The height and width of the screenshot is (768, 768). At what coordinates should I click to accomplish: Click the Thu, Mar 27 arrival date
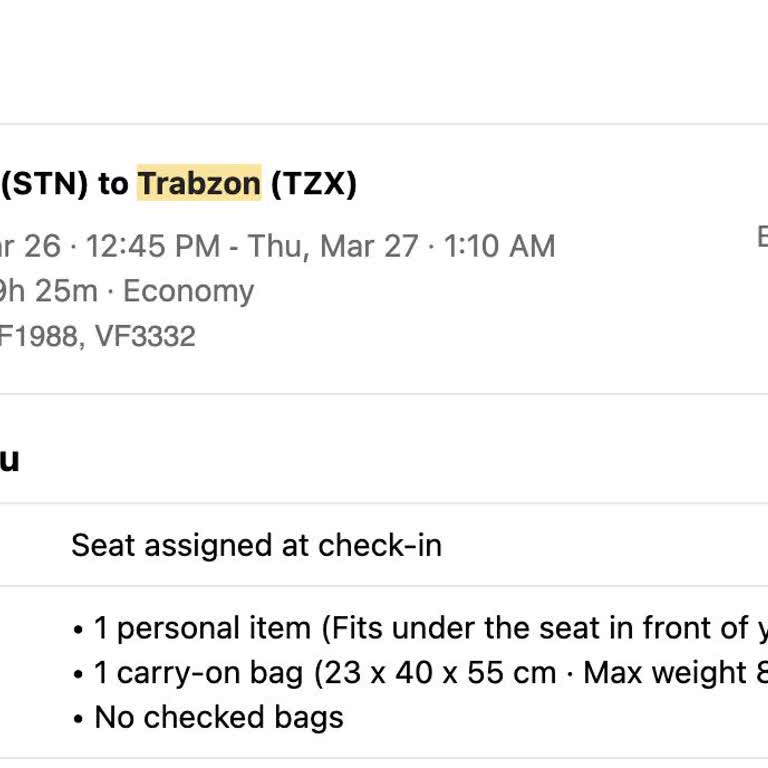pyautogui.click(x=333, y=246)
